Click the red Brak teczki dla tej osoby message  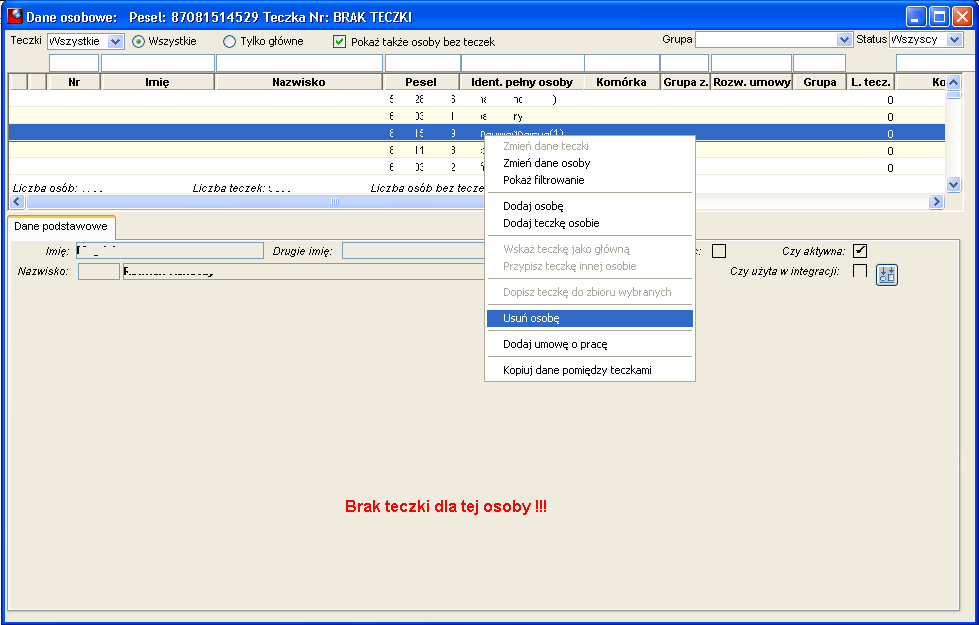pyautogui.click(x=446, y=506)
